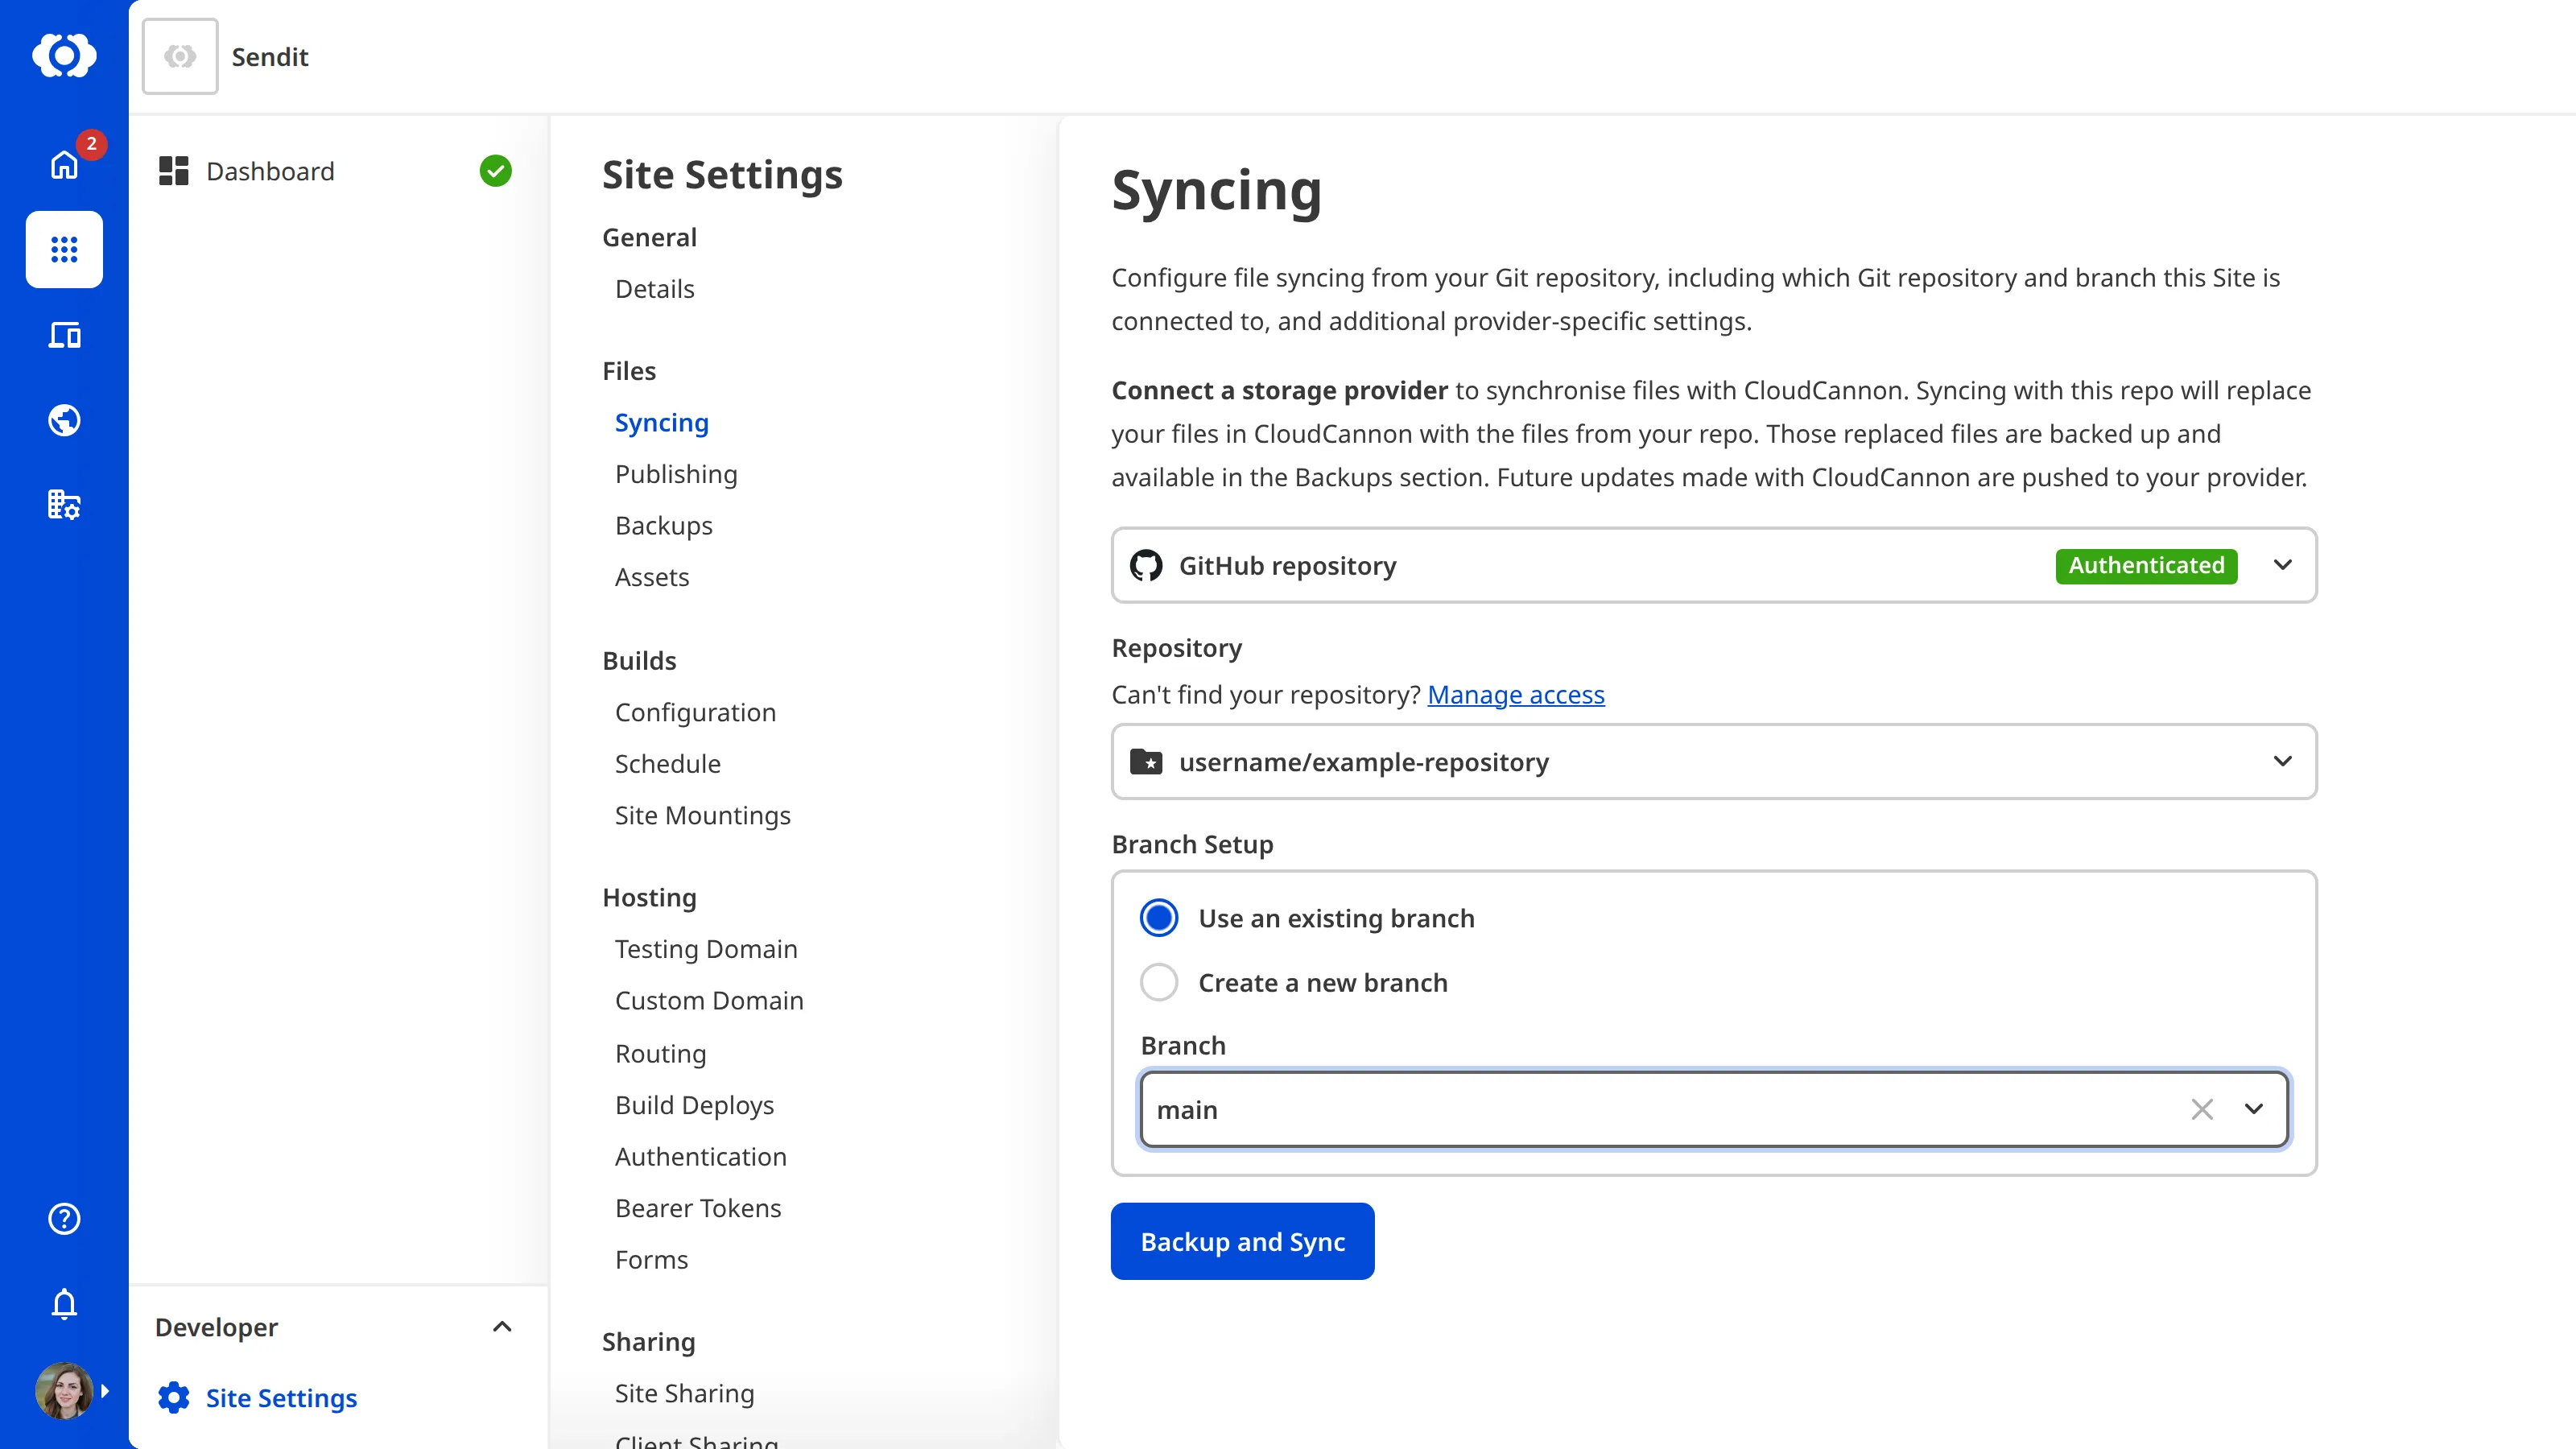Click the Syncing page title
Viewport: 2576px width, 1449px height.
[x=1216, y=191]
